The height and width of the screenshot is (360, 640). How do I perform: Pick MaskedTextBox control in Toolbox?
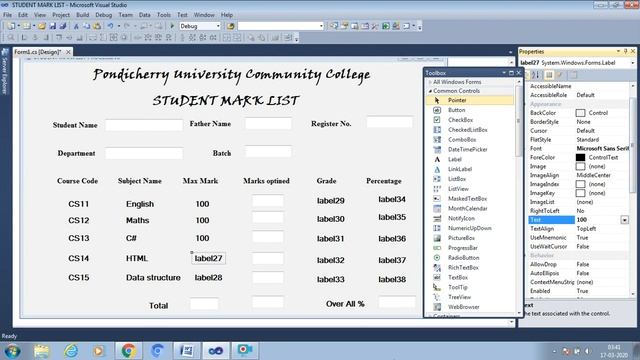(467, 198)
